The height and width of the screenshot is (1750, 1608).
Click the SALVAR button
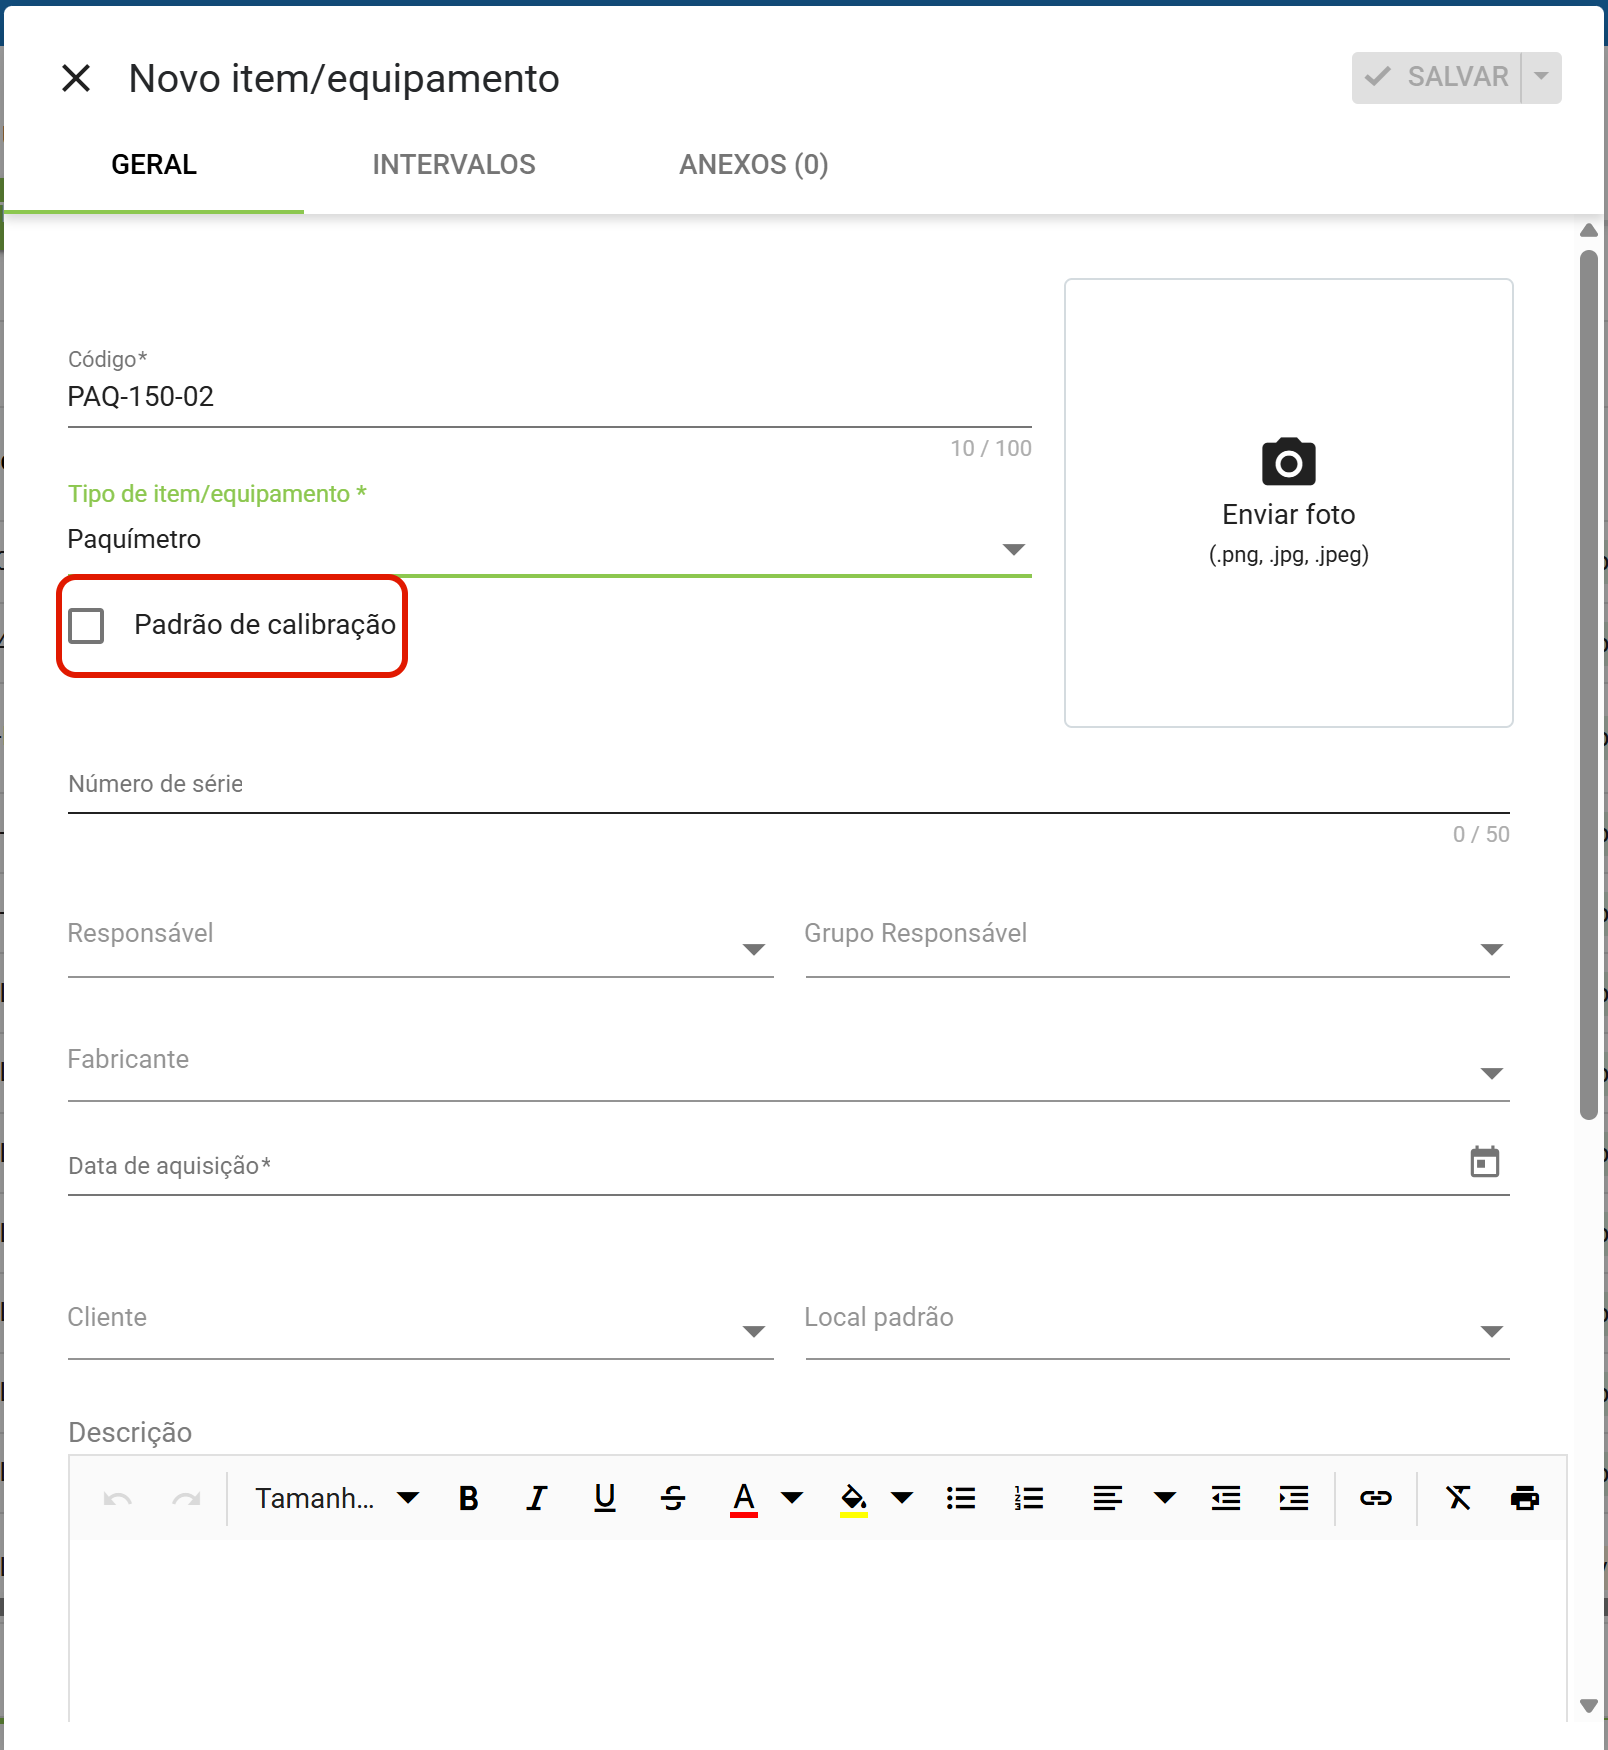pos(1437,78)
